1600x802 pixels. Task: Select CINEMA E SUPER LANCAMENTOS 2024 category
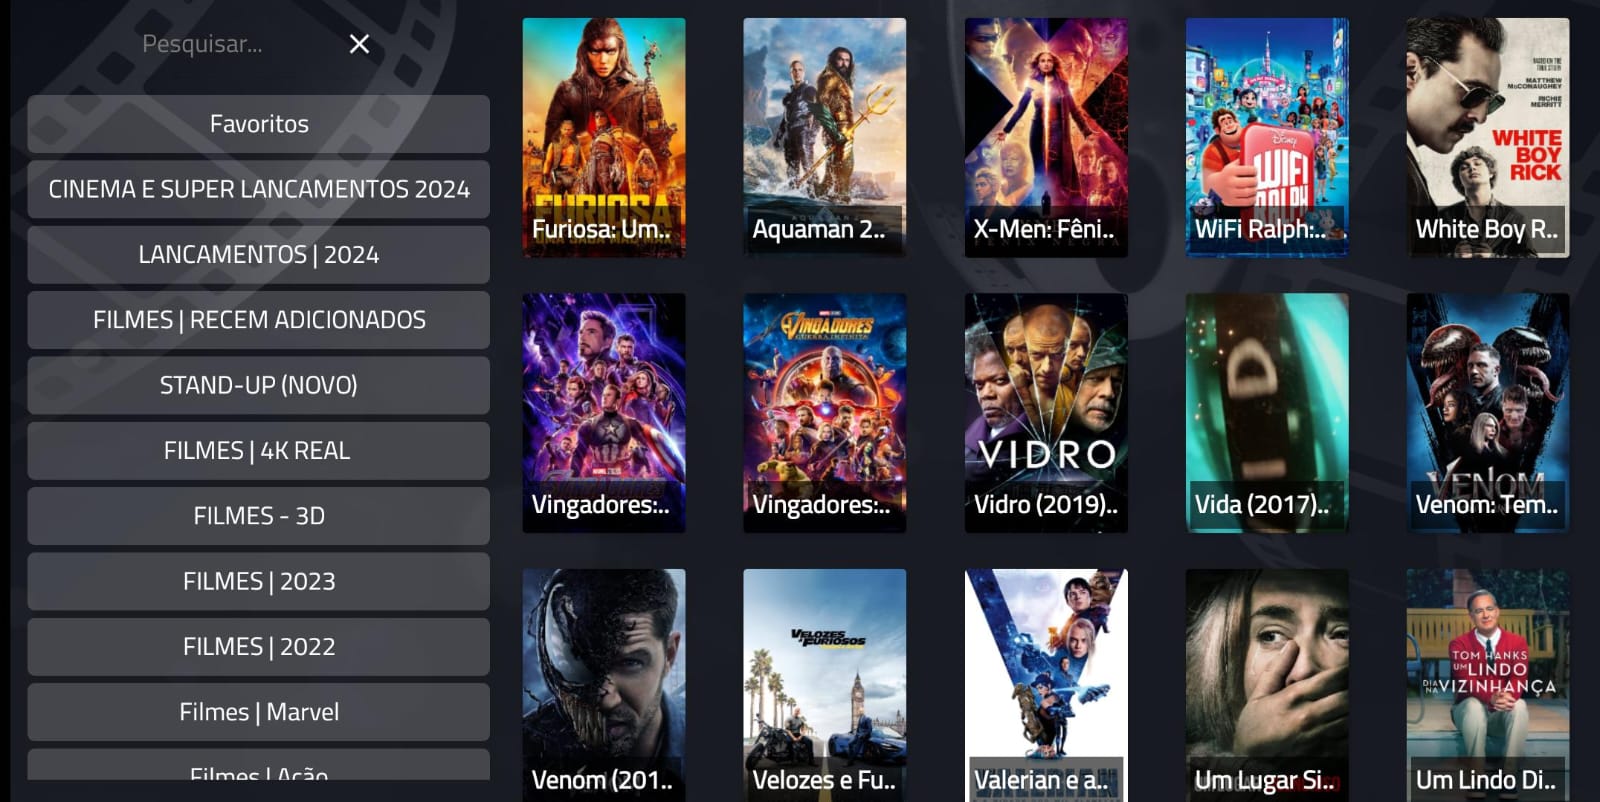coord(259,189)
